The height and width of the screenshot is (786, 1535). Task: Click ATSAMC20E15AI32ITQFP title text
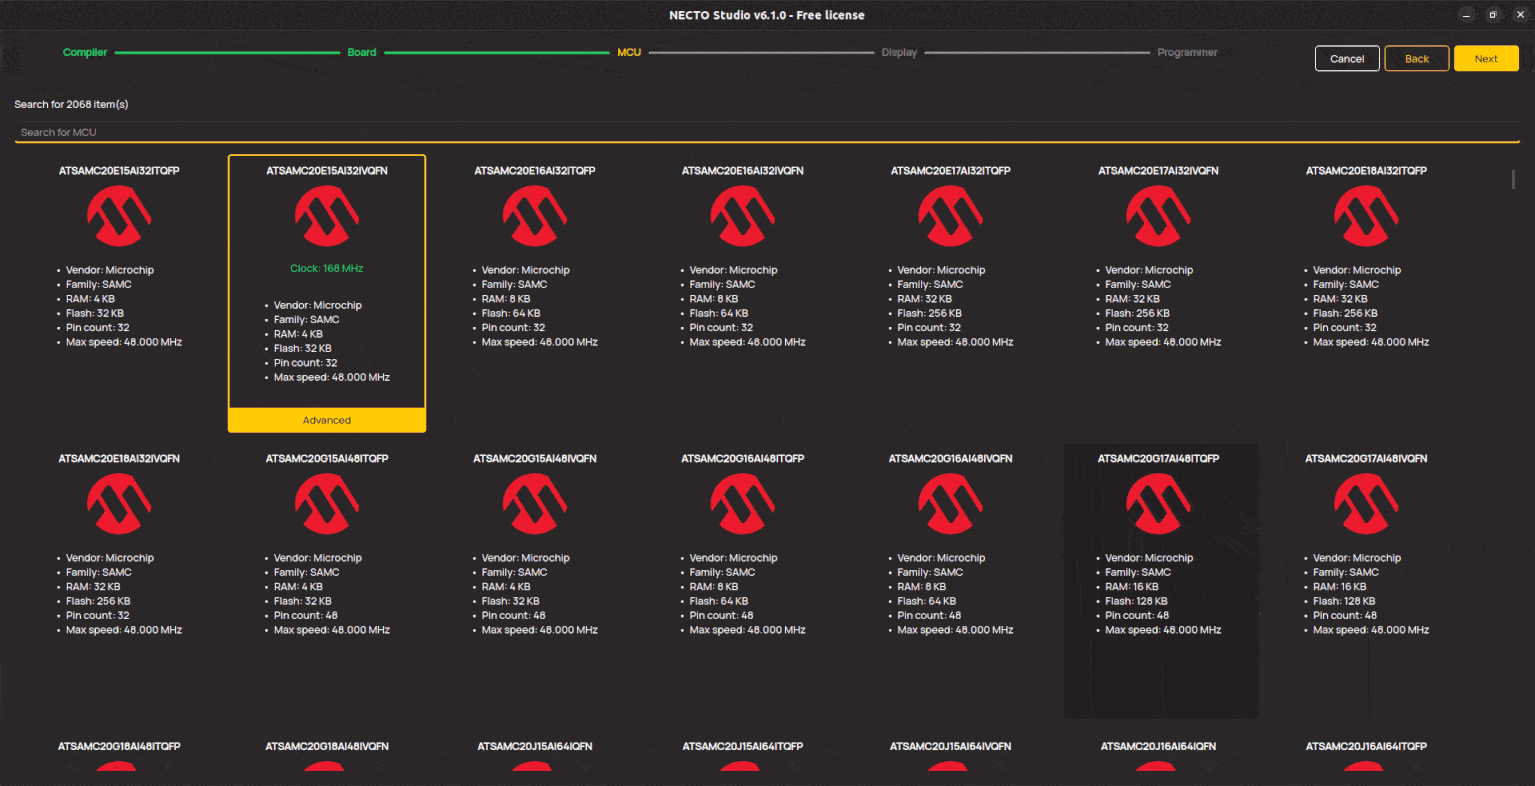119,171
